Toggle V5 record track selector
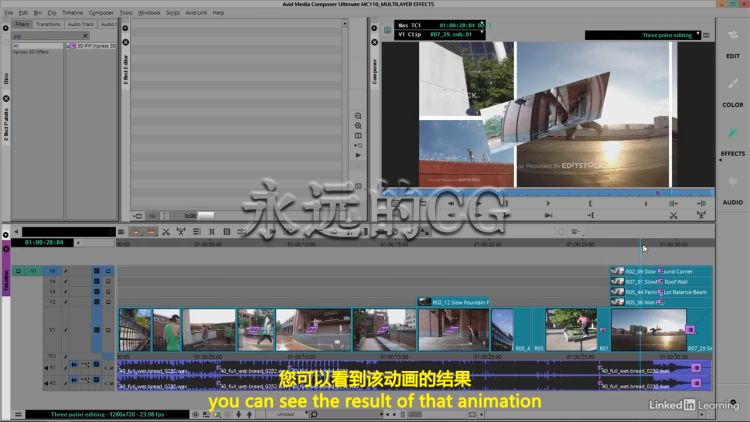 [52, 271]
